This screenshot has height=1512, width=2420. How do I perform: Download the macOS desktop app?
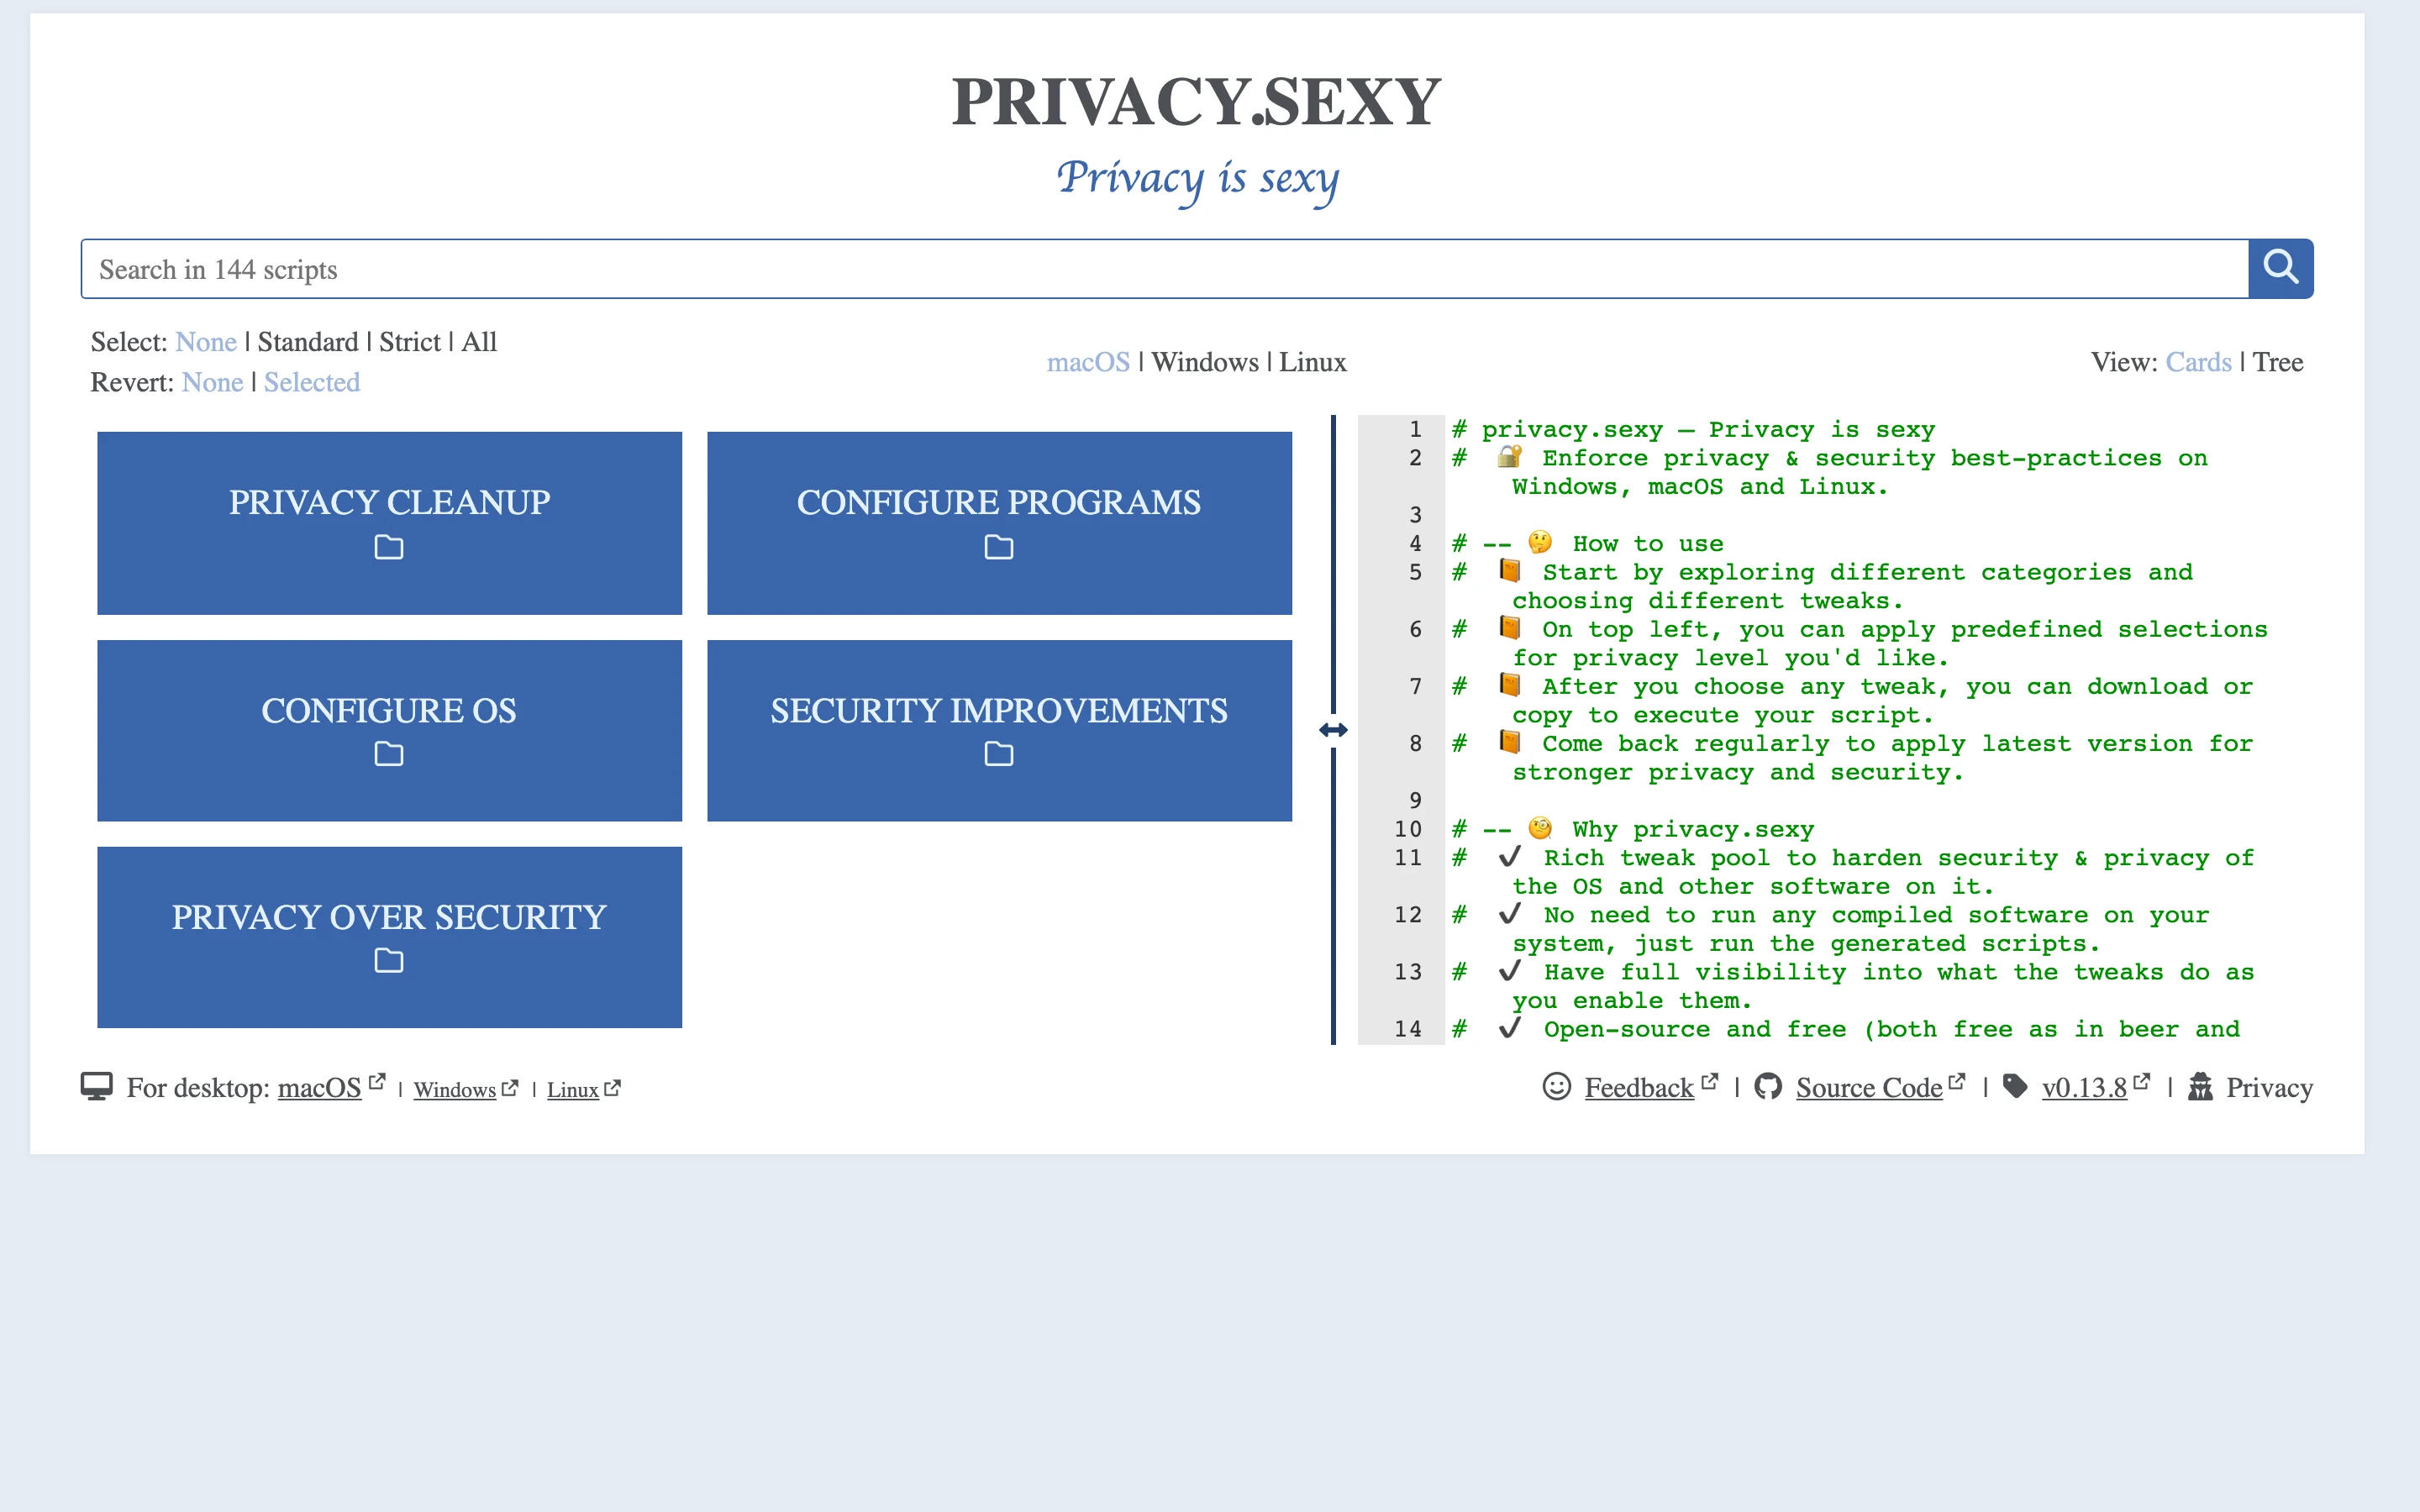point(319,1088)
